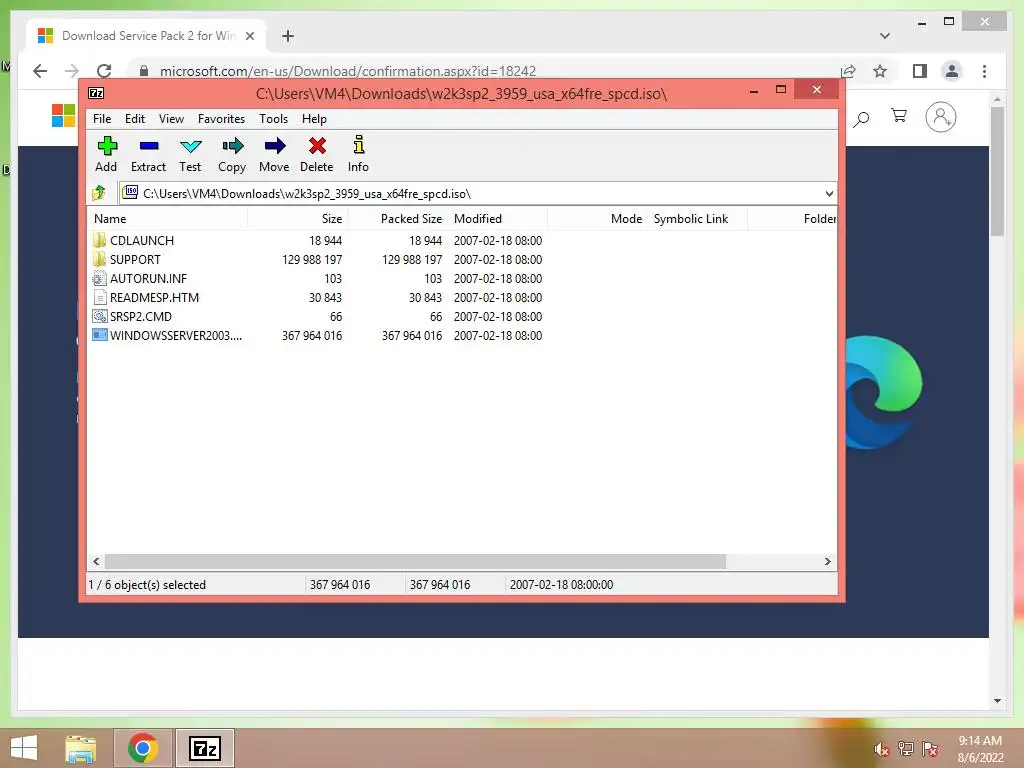Click the '1 / 6 object(s) selected' status text
This screenshot has height=768, width=1024.
pyautogui.click(x=147, y=584)
